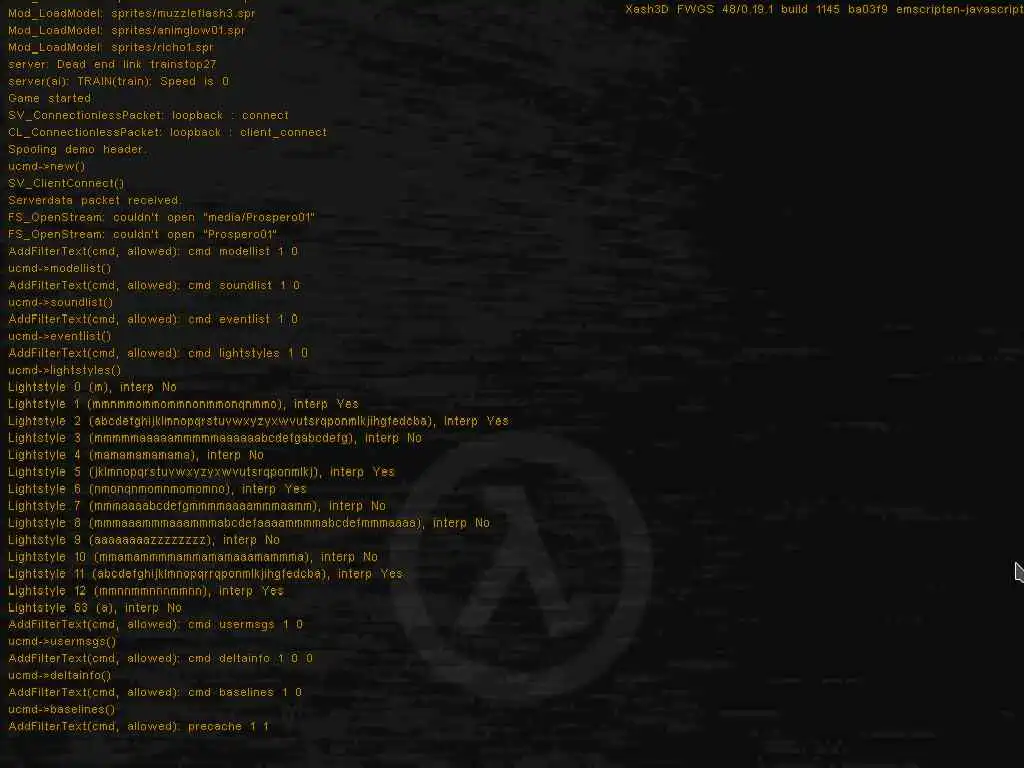Click 'Lightstyle 6 (nmonqnmomnmomomno)' line

pos(157,488)
